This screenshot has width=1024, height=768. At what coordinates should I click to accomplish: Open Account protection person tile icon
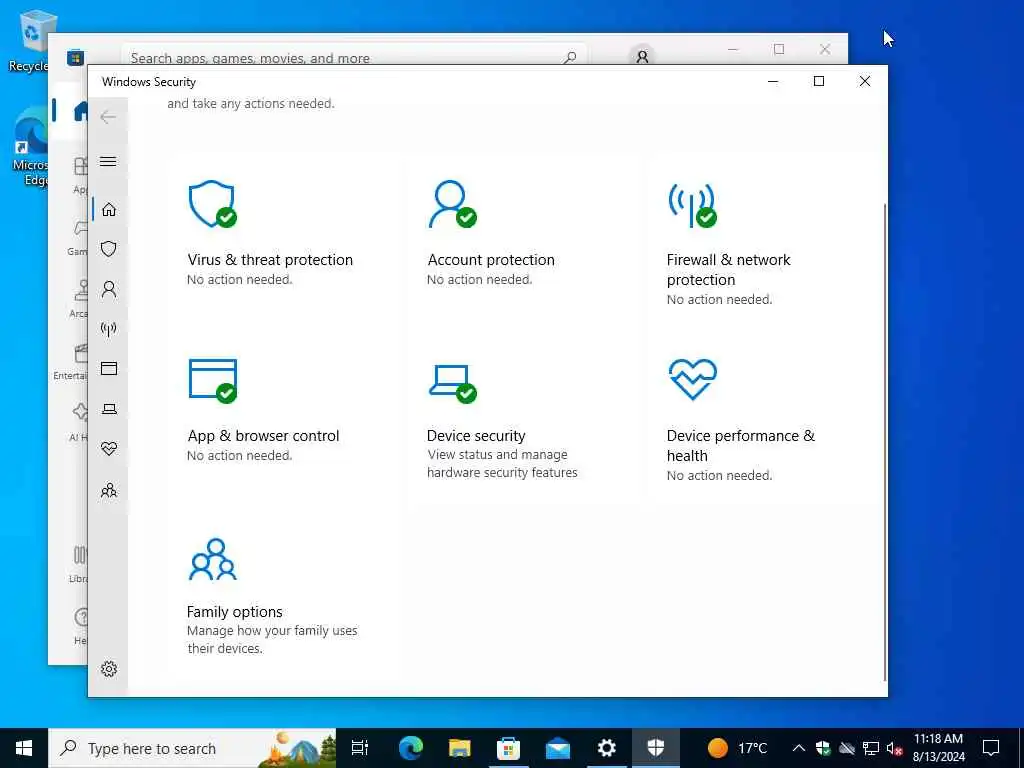pyautogui.click(x=452, y=204)
